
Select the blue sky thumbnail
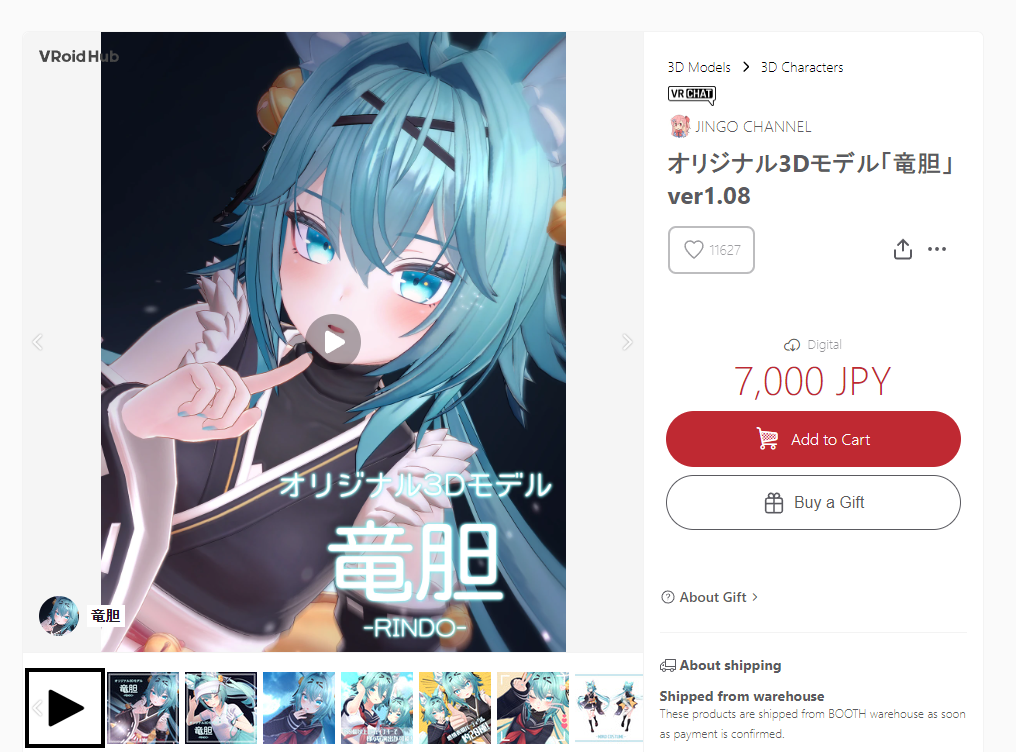(299, 708)
